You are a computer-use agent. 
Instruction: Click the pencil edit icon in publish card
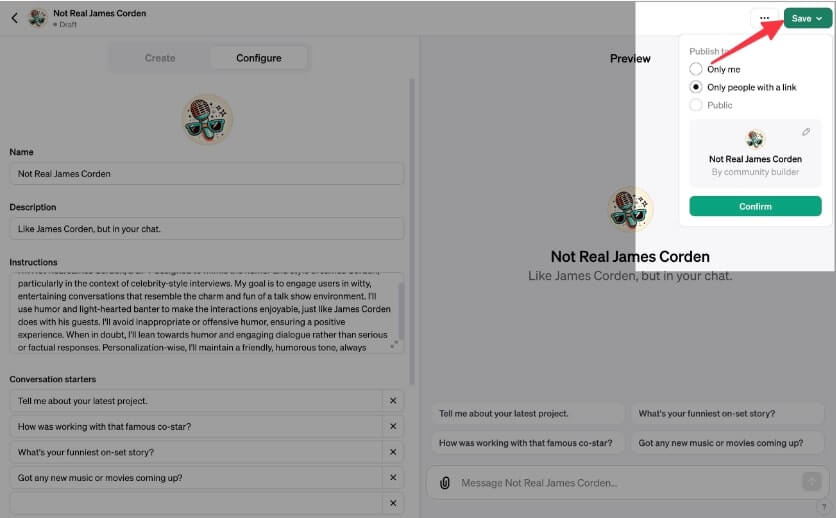806,133
